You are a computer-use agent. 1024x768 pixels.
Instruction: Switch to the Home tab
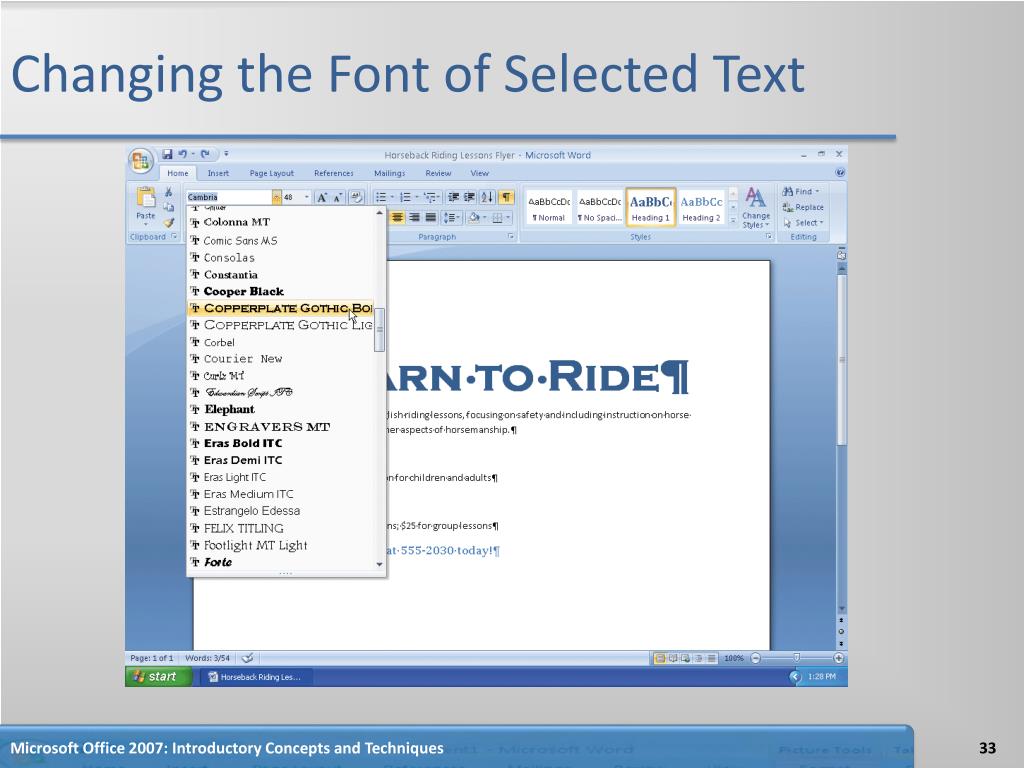(178, 173)
